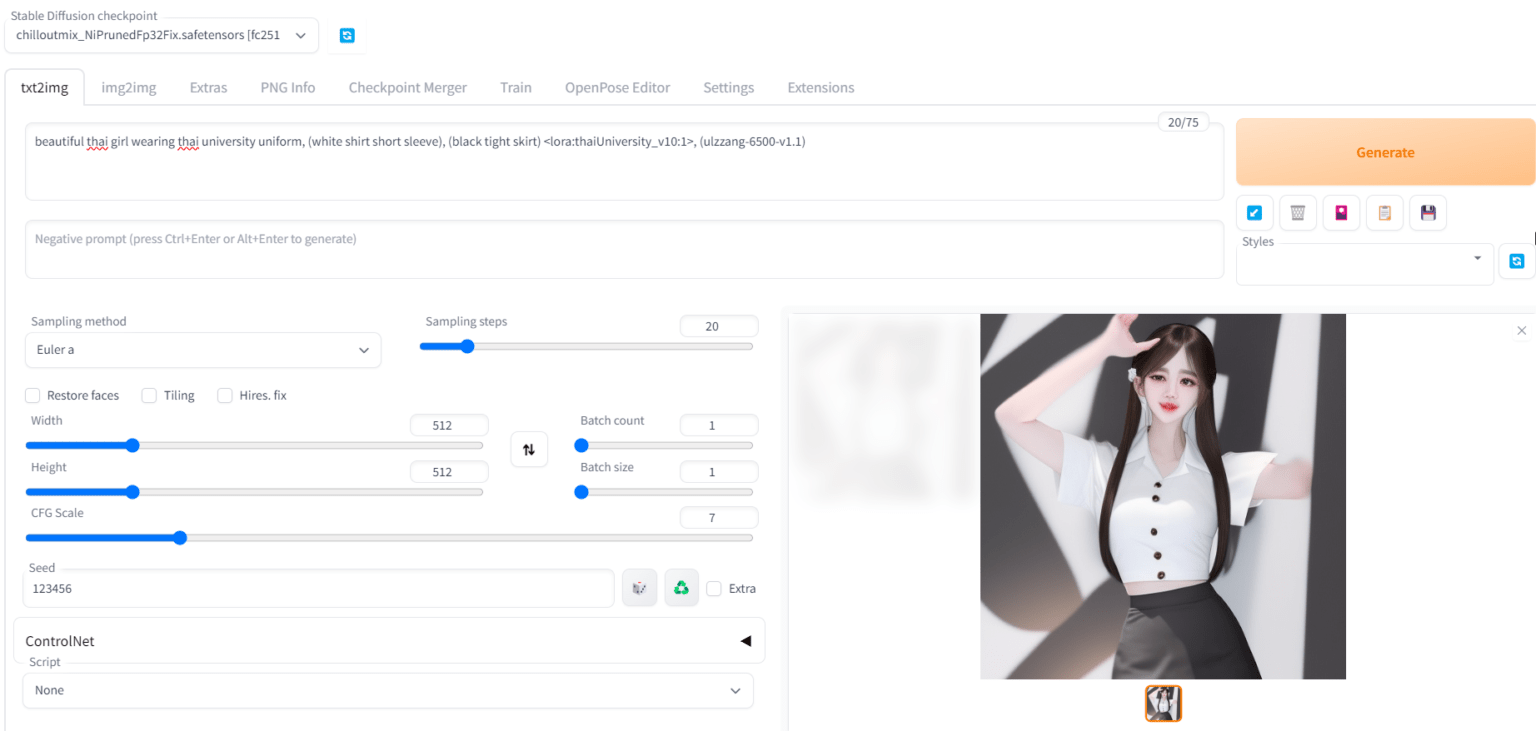Apply selected styles via the clipboard icon
The image size is (1536, 731).
pyautogui.click(x=1384, y=212)
